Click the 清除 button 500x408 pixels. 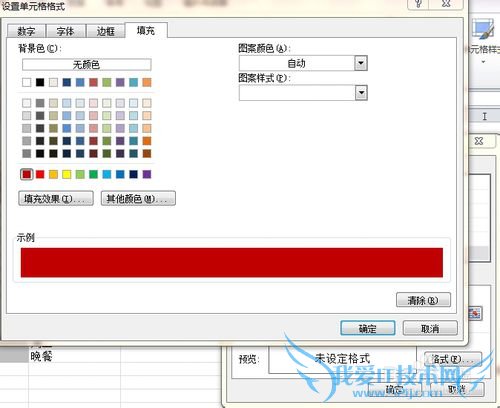[x=423, y=300]
